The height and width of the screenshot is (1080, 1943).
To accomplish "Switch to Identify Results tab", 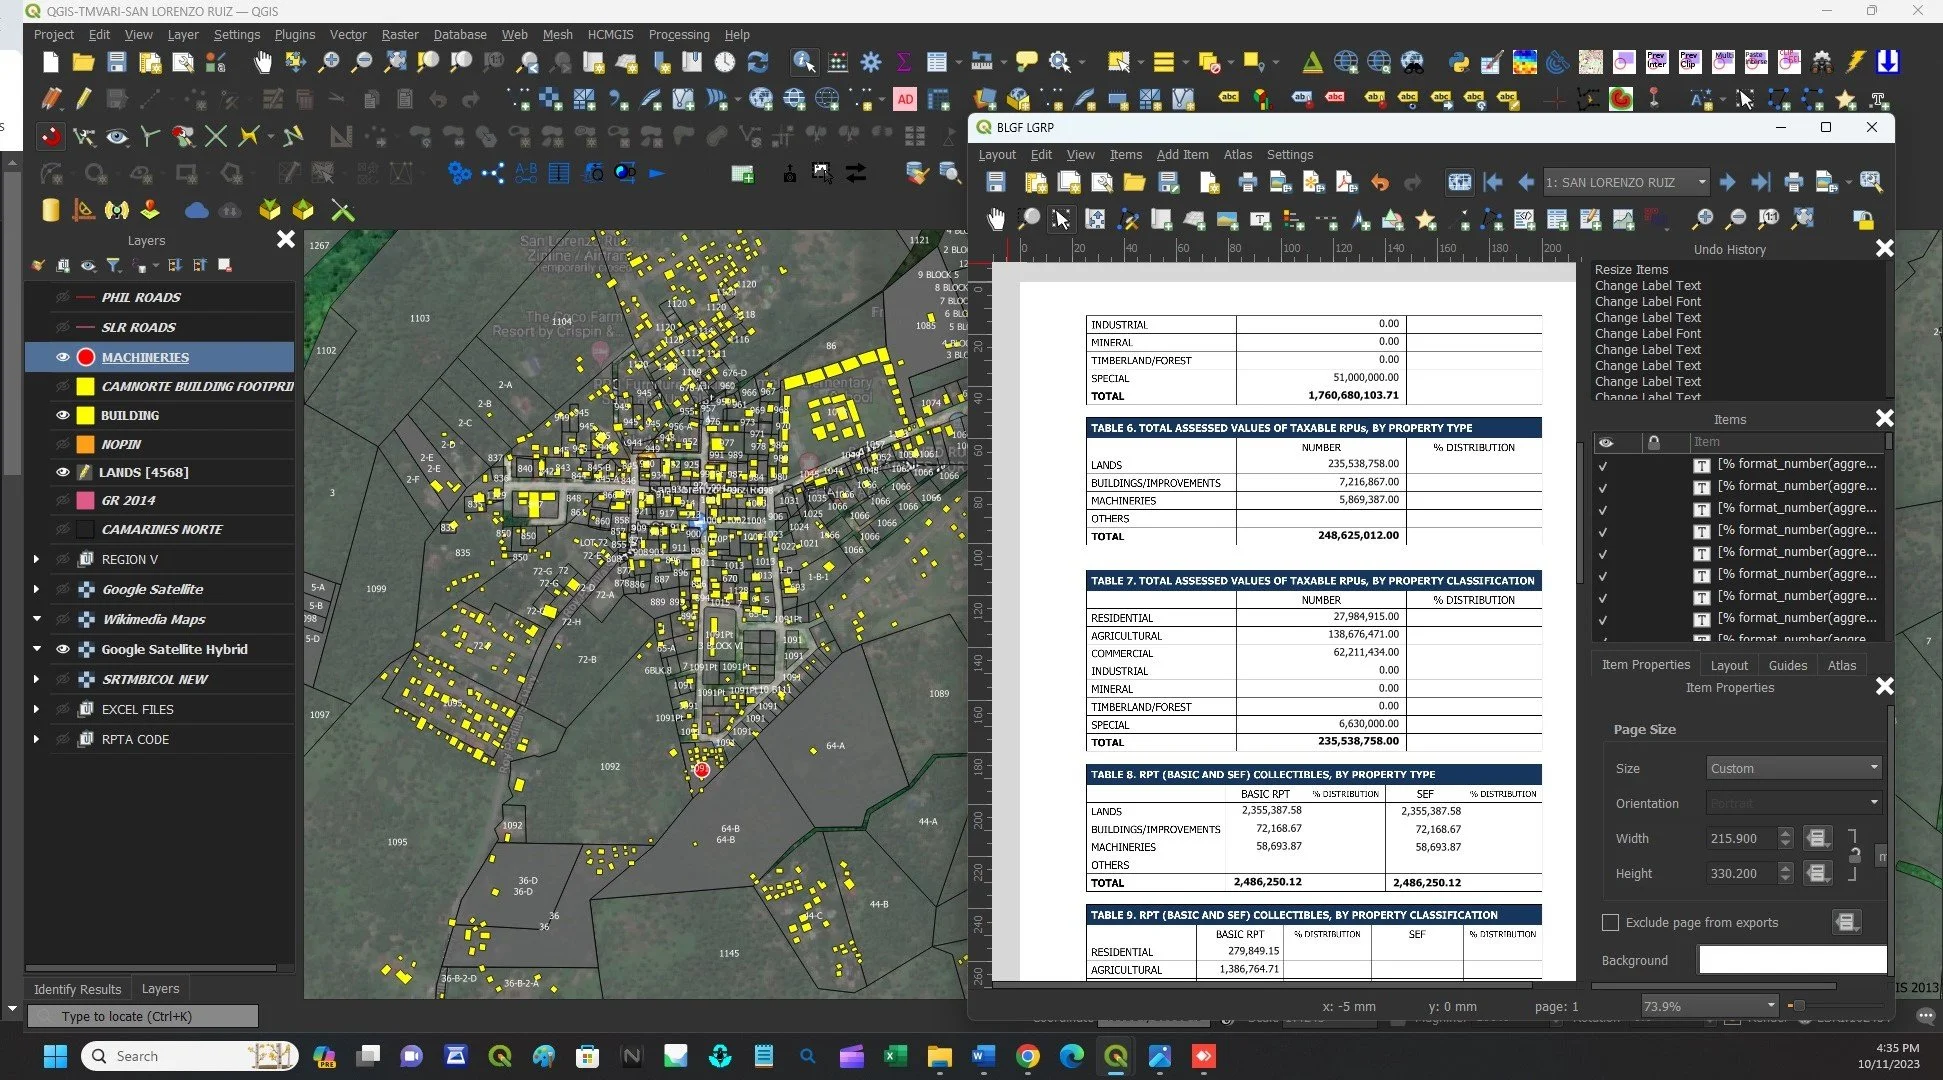I will [77, 988].
